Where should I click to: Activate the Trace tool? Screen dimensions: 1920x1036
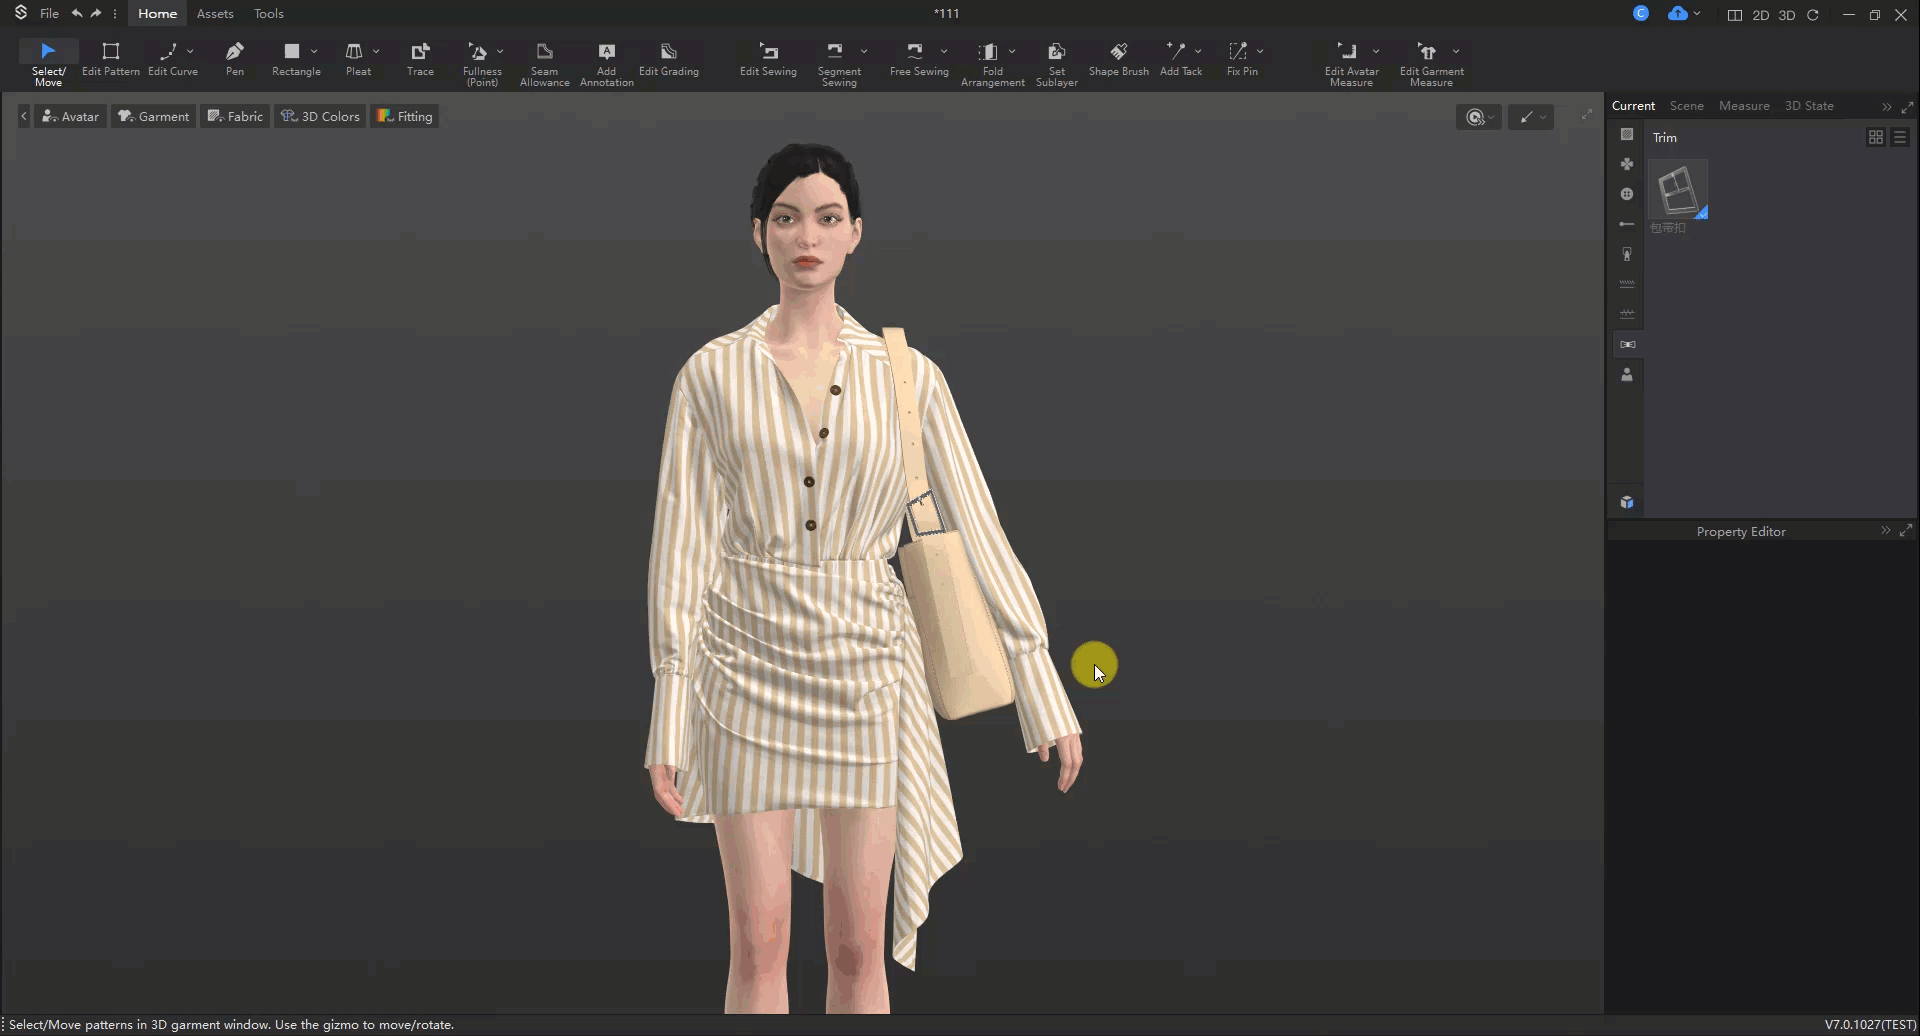pyautogui.click(x=420, y=58)
